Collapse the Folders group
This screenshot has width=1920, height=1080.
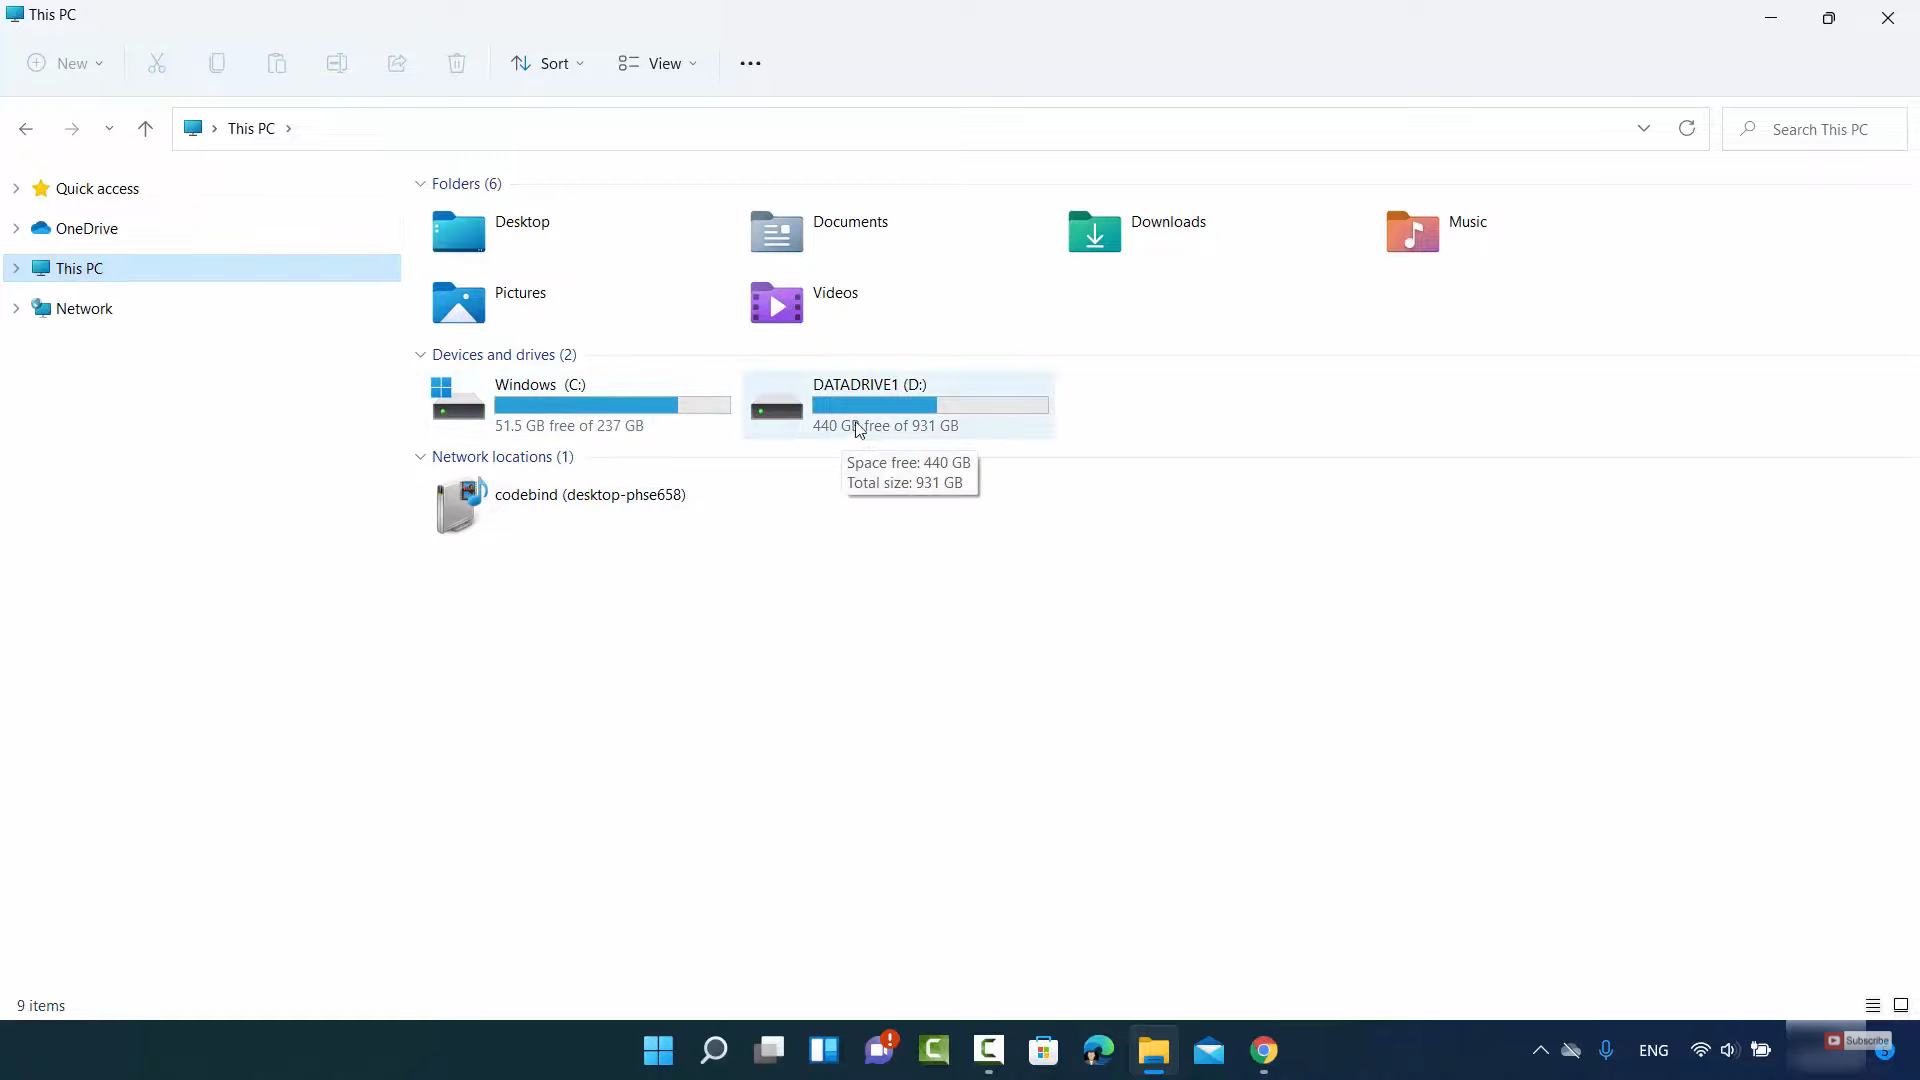click(420, 184)
